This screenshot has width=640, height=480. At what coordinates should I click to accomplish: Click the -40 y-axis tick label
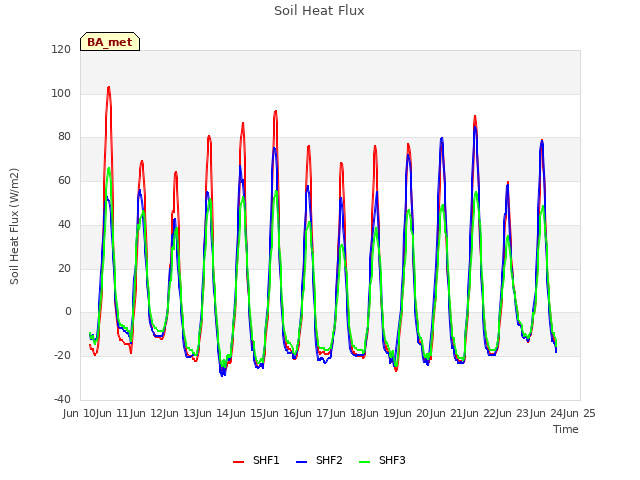tap(62, 399)
